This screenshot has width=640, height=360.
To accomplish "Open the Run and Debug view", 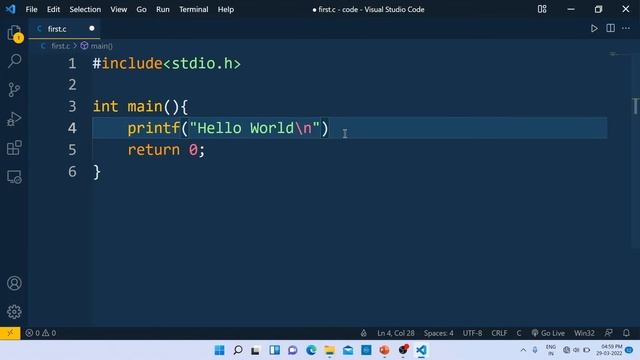I will click(x=14, y=119).
